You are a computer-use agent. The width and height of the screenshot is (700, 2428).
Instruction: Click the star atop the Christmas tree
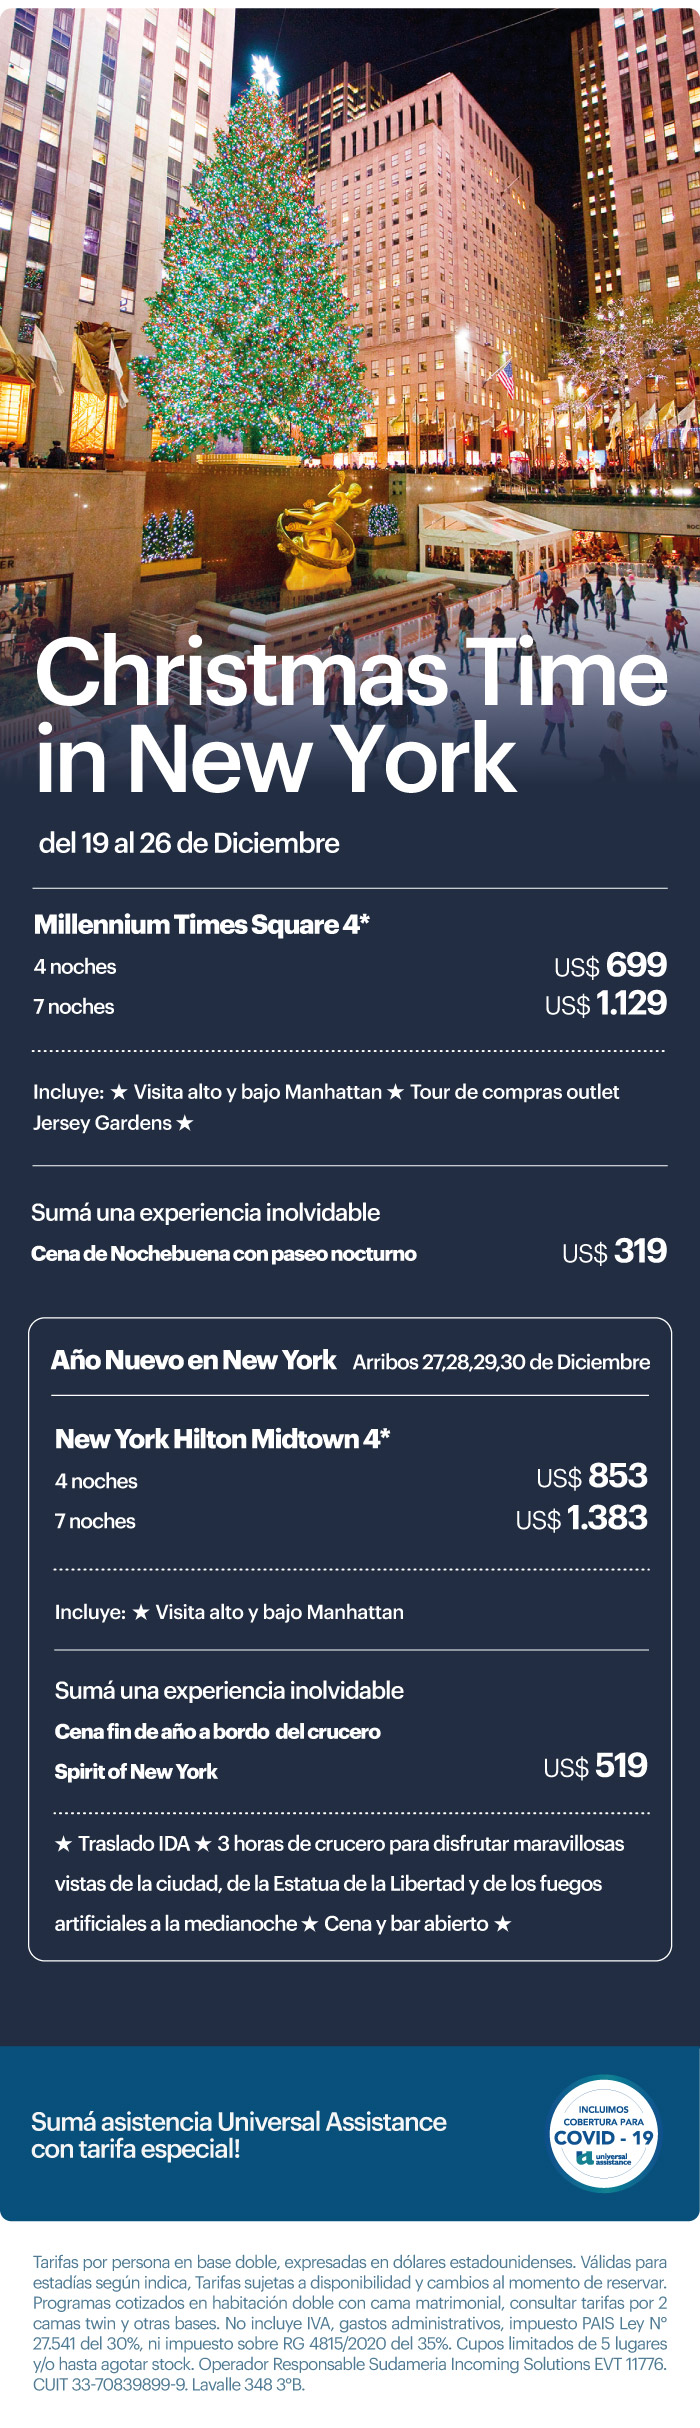point(265,73)
